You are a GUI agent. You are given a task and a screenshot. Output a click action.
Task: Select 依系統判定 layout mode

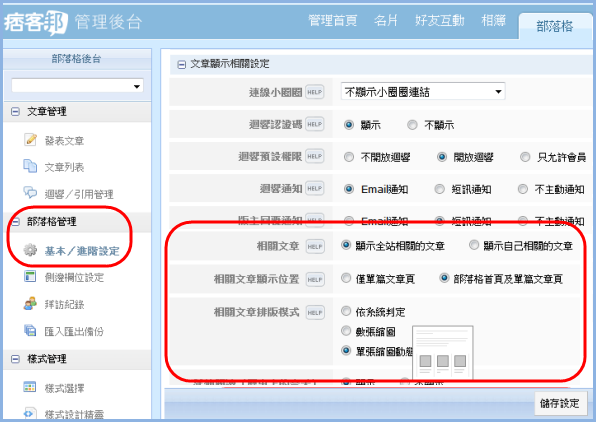pos(346,311)
